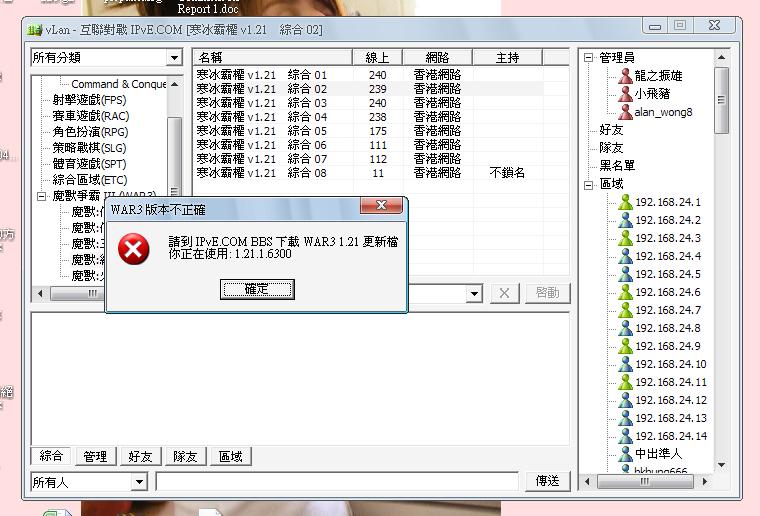Click the 傳送 send button
This screenshot has height=516, width=760.
coord(547,481)
